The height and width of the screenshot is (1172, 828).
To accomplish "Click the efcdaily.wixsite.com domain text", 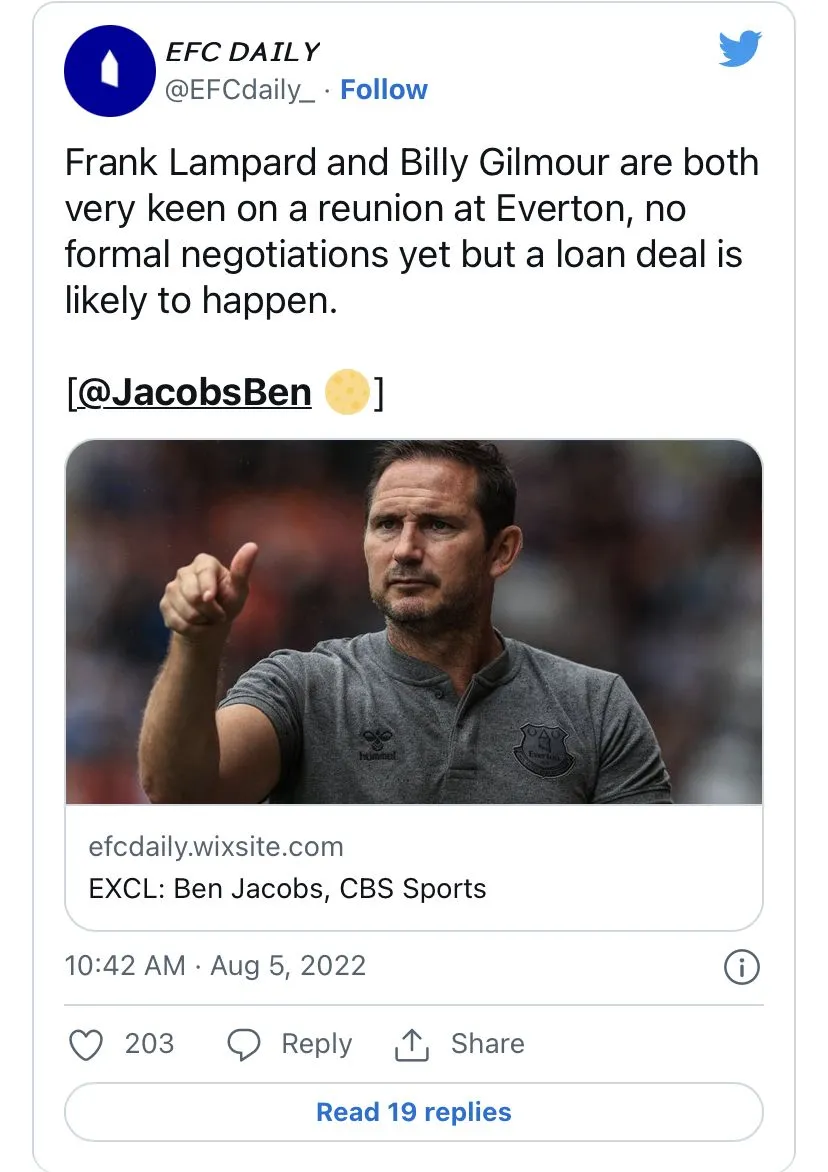I will coord(216,847).
